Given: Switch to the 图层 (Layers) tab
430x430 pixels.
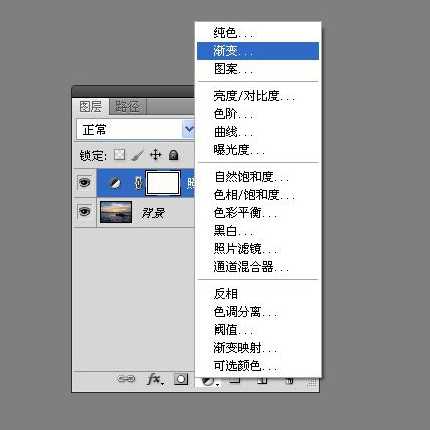Looking at the screenshot, I should (90, 107).
